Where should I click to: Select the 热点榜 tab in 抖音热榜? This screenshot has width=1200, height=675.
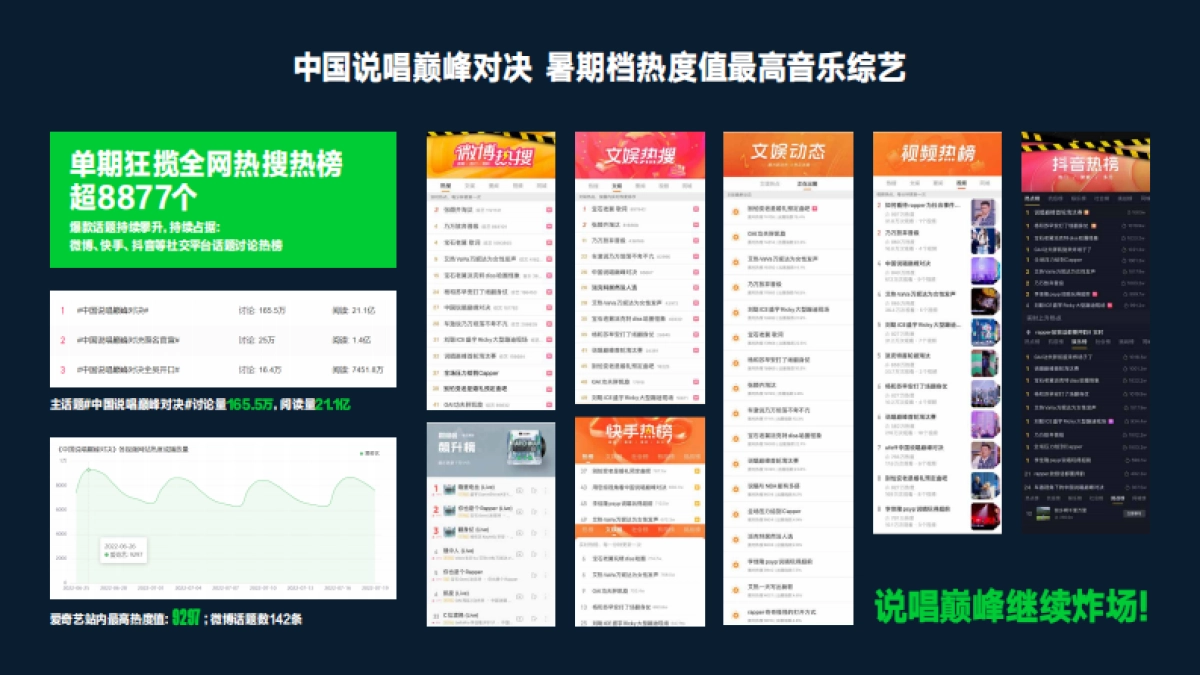click(1030, 197)
